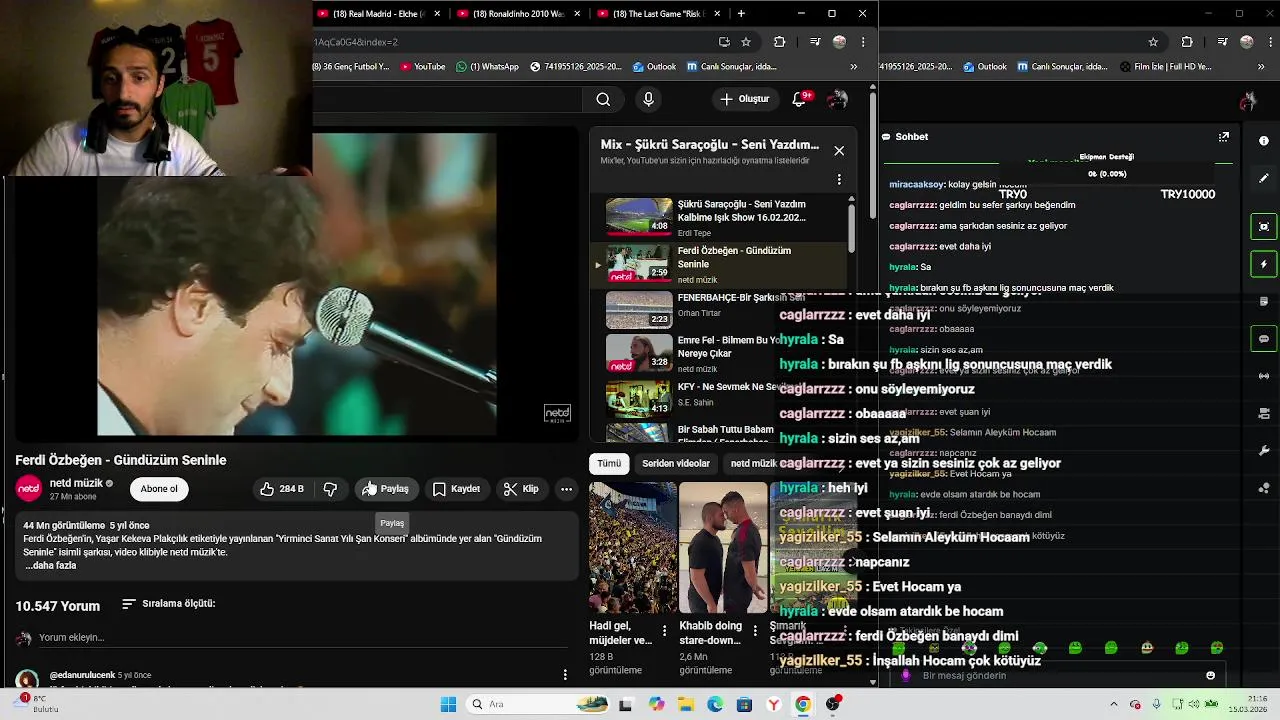Open more actions menu beside Klip
This screenshot has width=1280, height=720.
(x=566, y=489)
